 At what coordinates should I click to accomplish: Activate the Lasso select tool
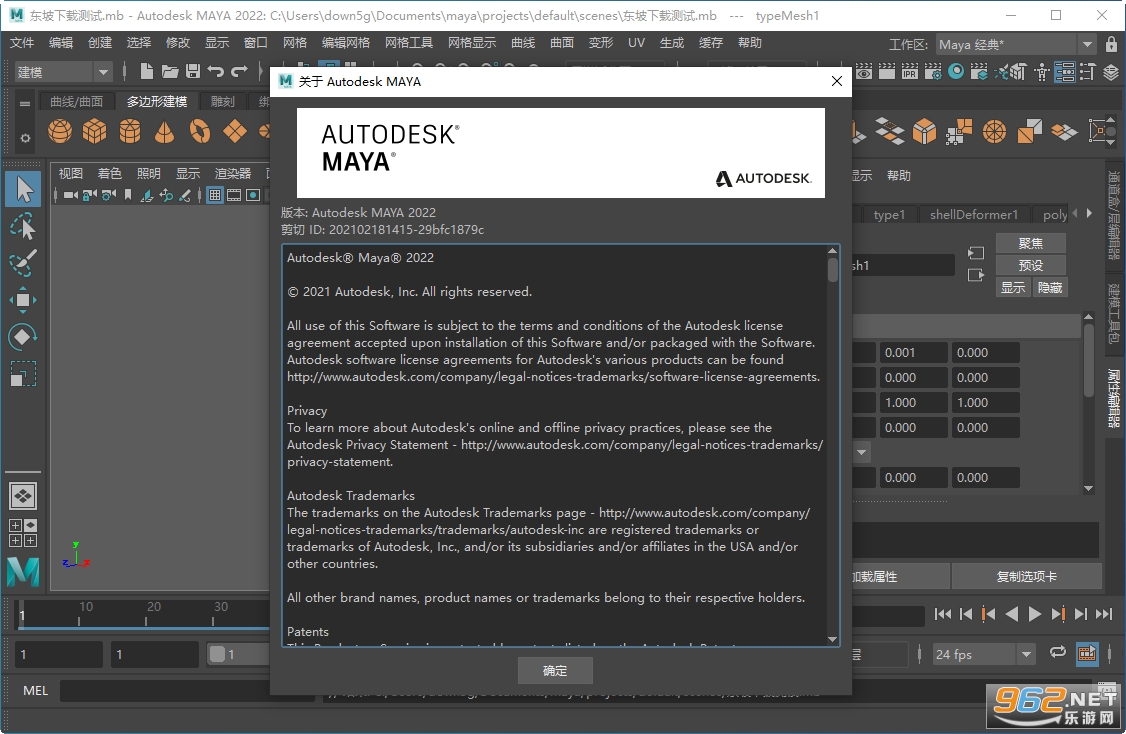click(x=23, y=227)
